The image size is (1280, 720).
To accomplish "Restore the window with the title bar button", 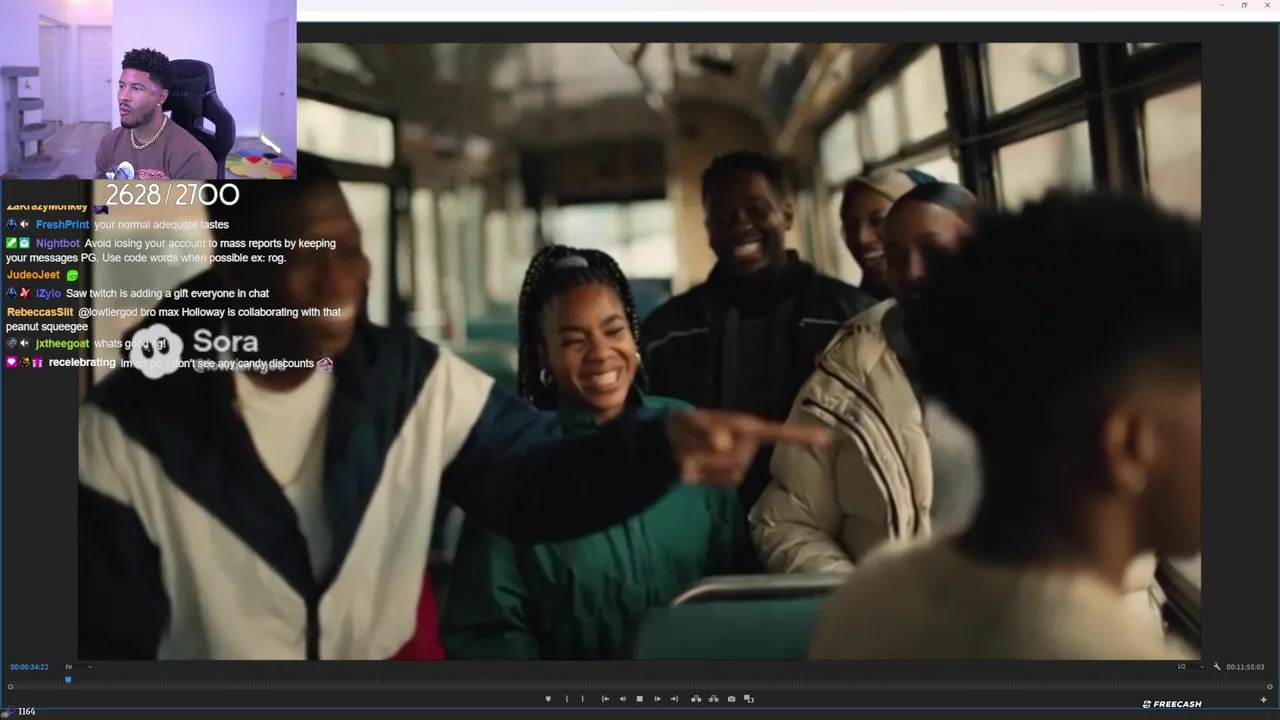I will coord(1244,5).
